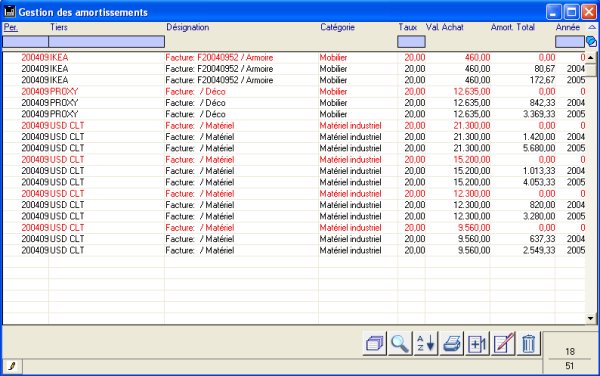Click the red 'Facture: F20040952 / Armoire' cell
This screenshot has width=600, height=376.
click(219, 58)
